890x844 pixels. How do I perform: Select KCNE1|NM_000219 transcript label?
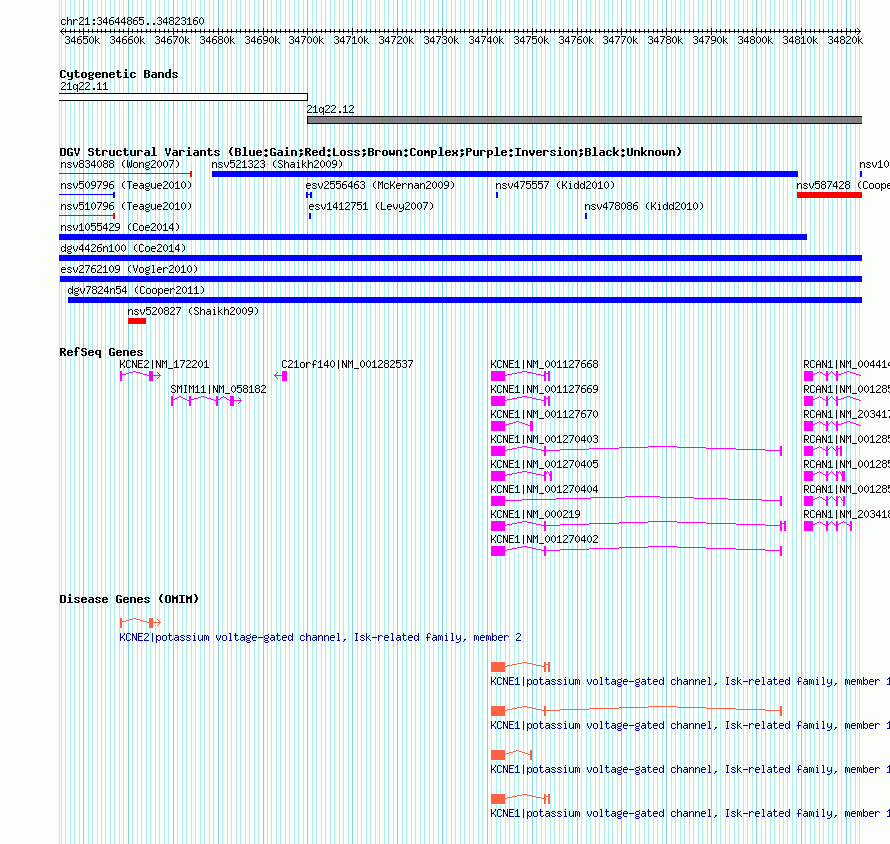(x=535, y=514)
